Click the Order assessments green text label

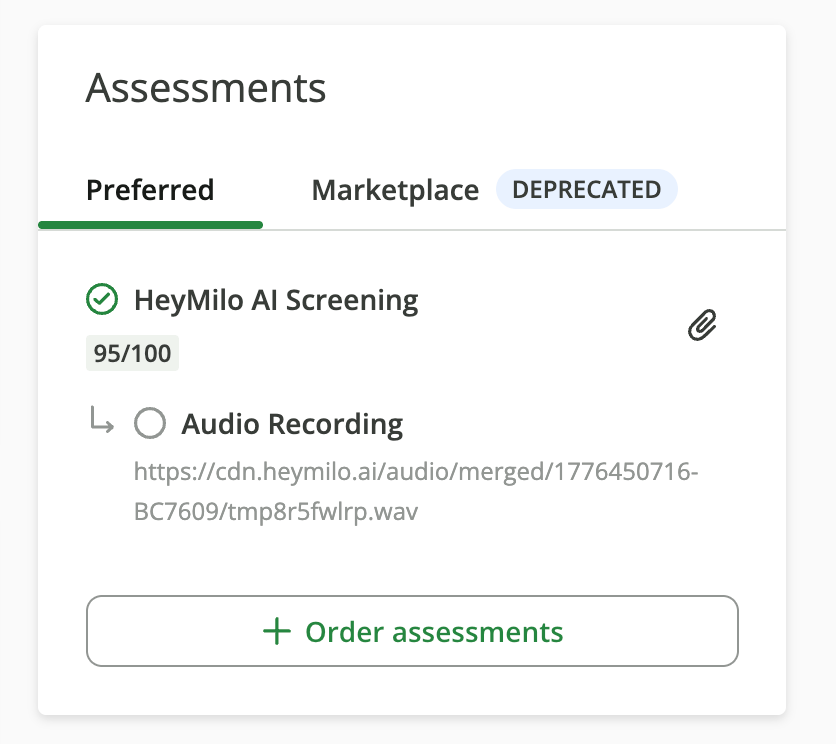click(x=434, y=632)
